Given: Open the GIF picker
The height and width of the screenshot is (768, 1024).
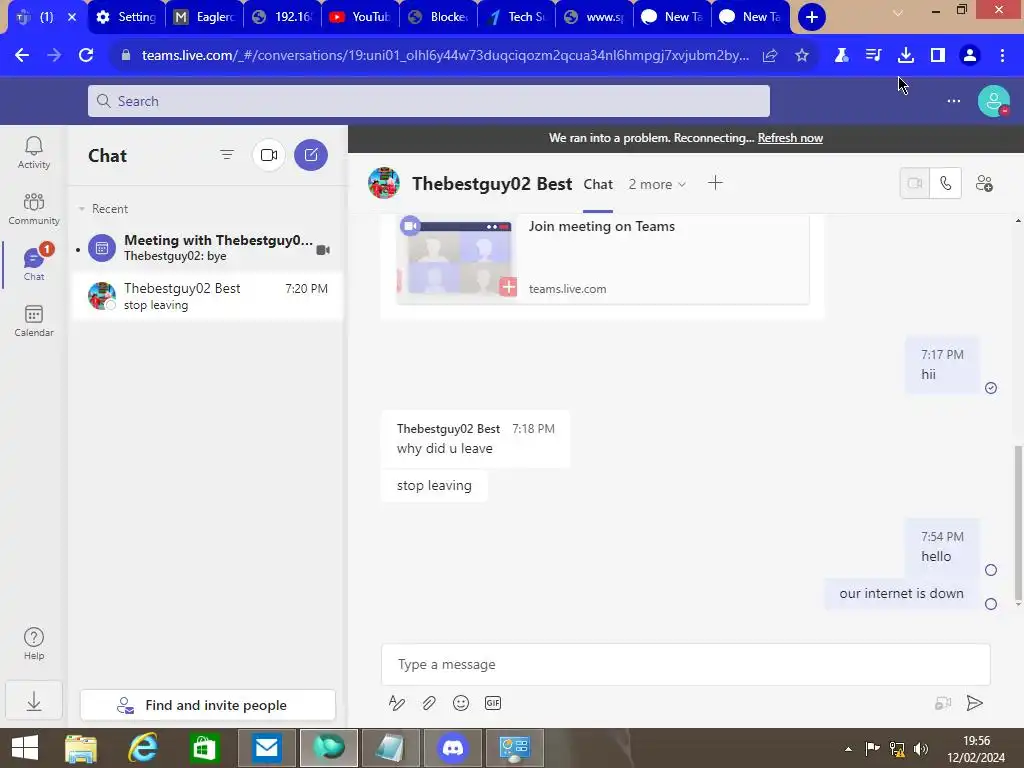Looking at the screenshot, I should [493, 703].
